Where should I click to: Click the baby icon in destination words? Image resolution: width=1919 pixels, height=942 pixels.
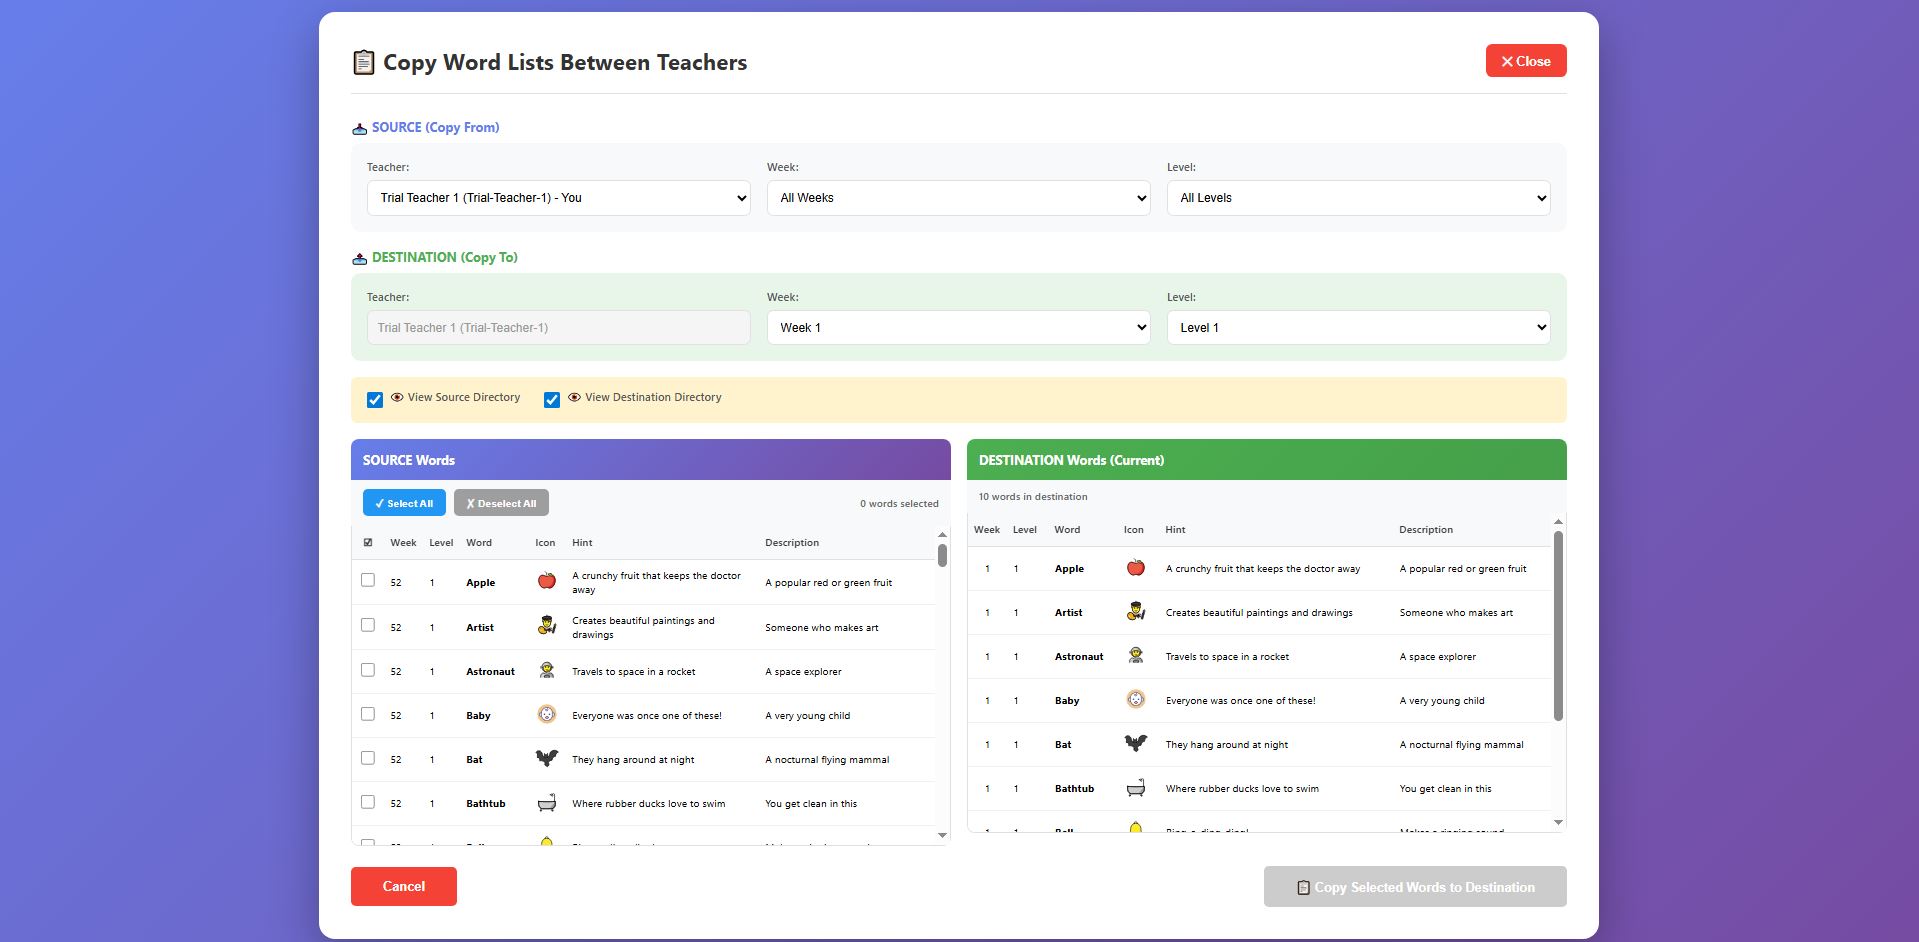coord(1135,700)
